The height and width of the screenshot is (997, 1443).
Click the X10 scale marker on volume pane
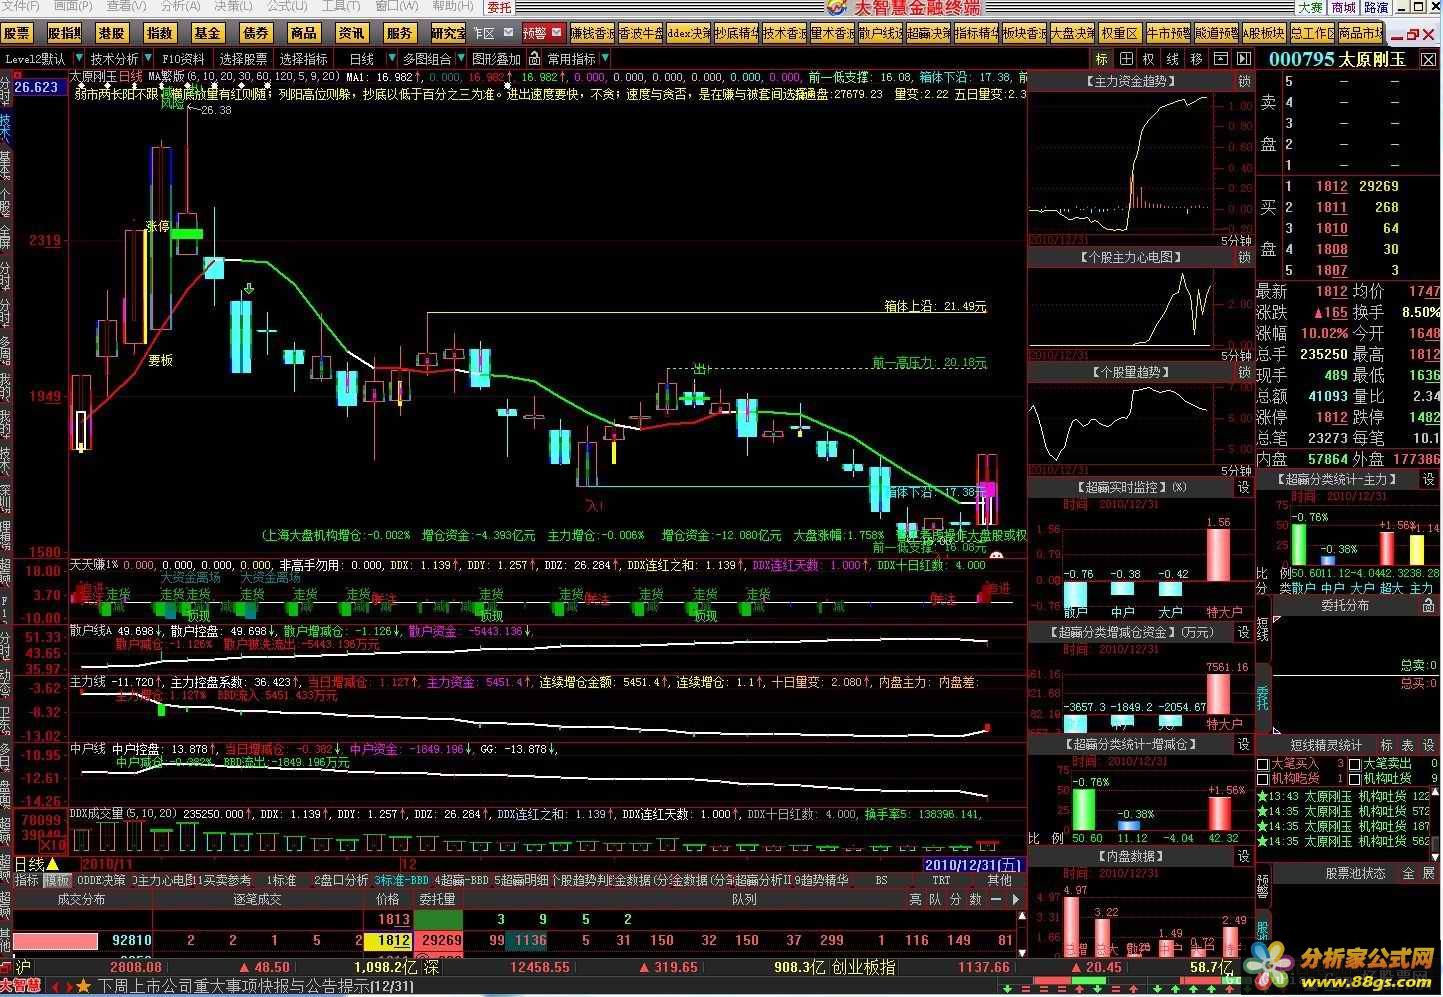pos(52,846)
